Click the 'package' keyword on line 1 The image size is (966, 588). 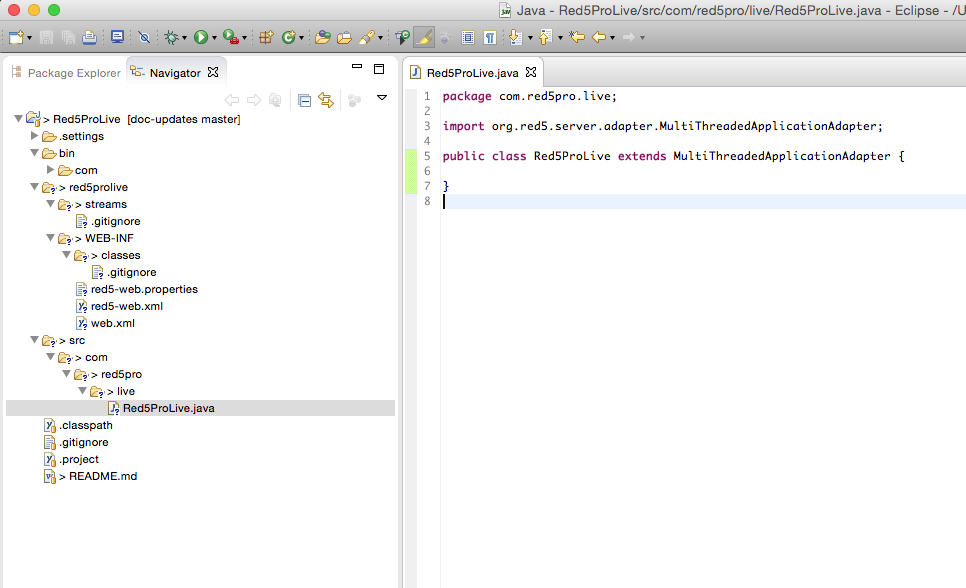click(x=467, y=96)
